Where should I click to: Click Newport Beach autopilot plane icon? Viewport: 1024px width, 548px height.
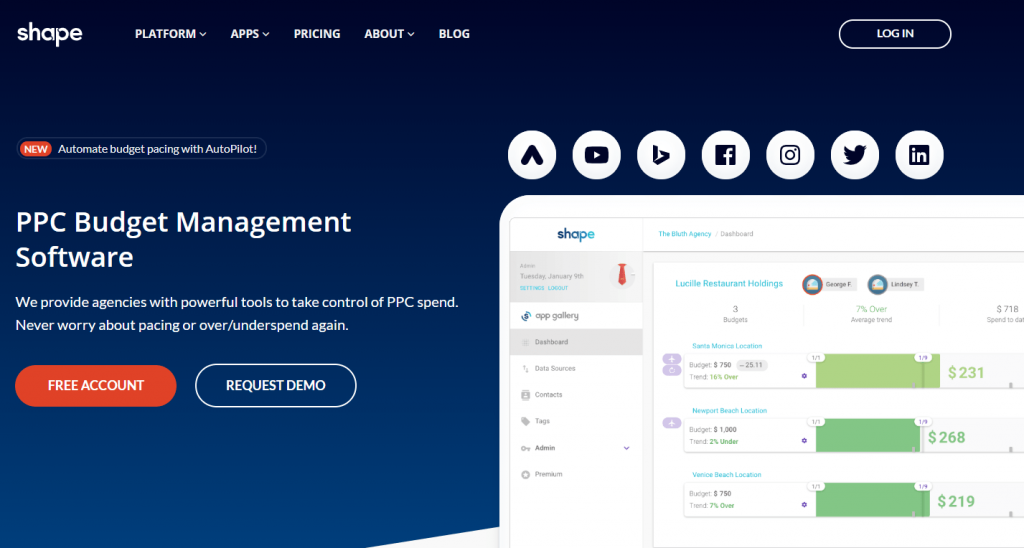click(672, 423)
